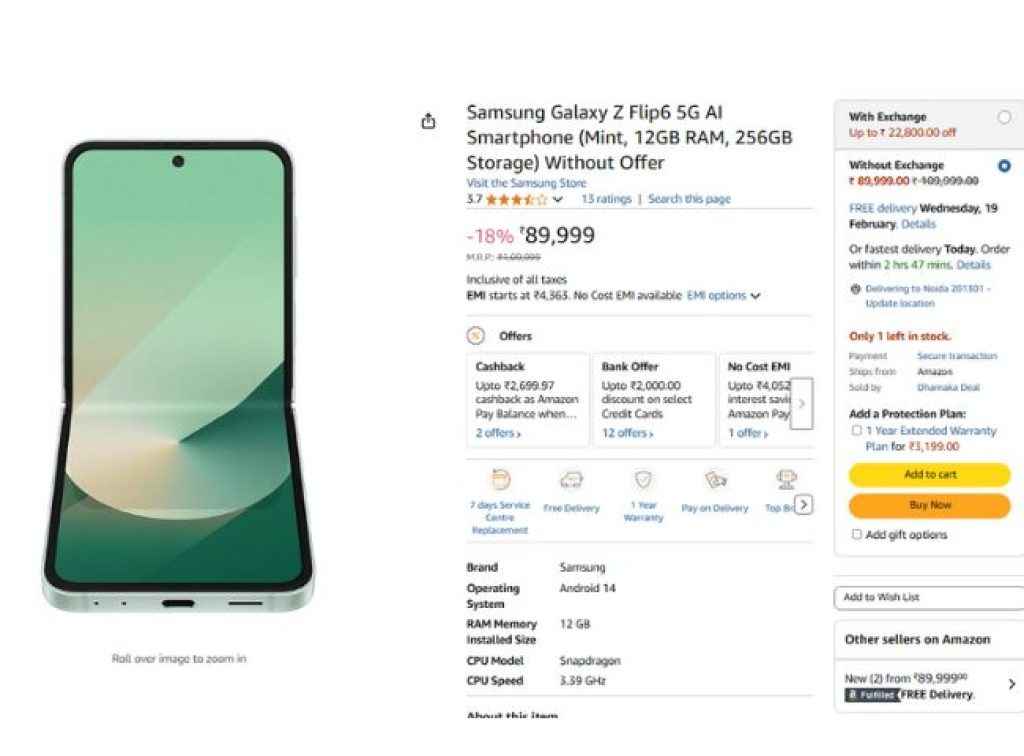Expand the EMI options dropdown
Viewport: 1024px width, 756px height.
tap(755, 296)
